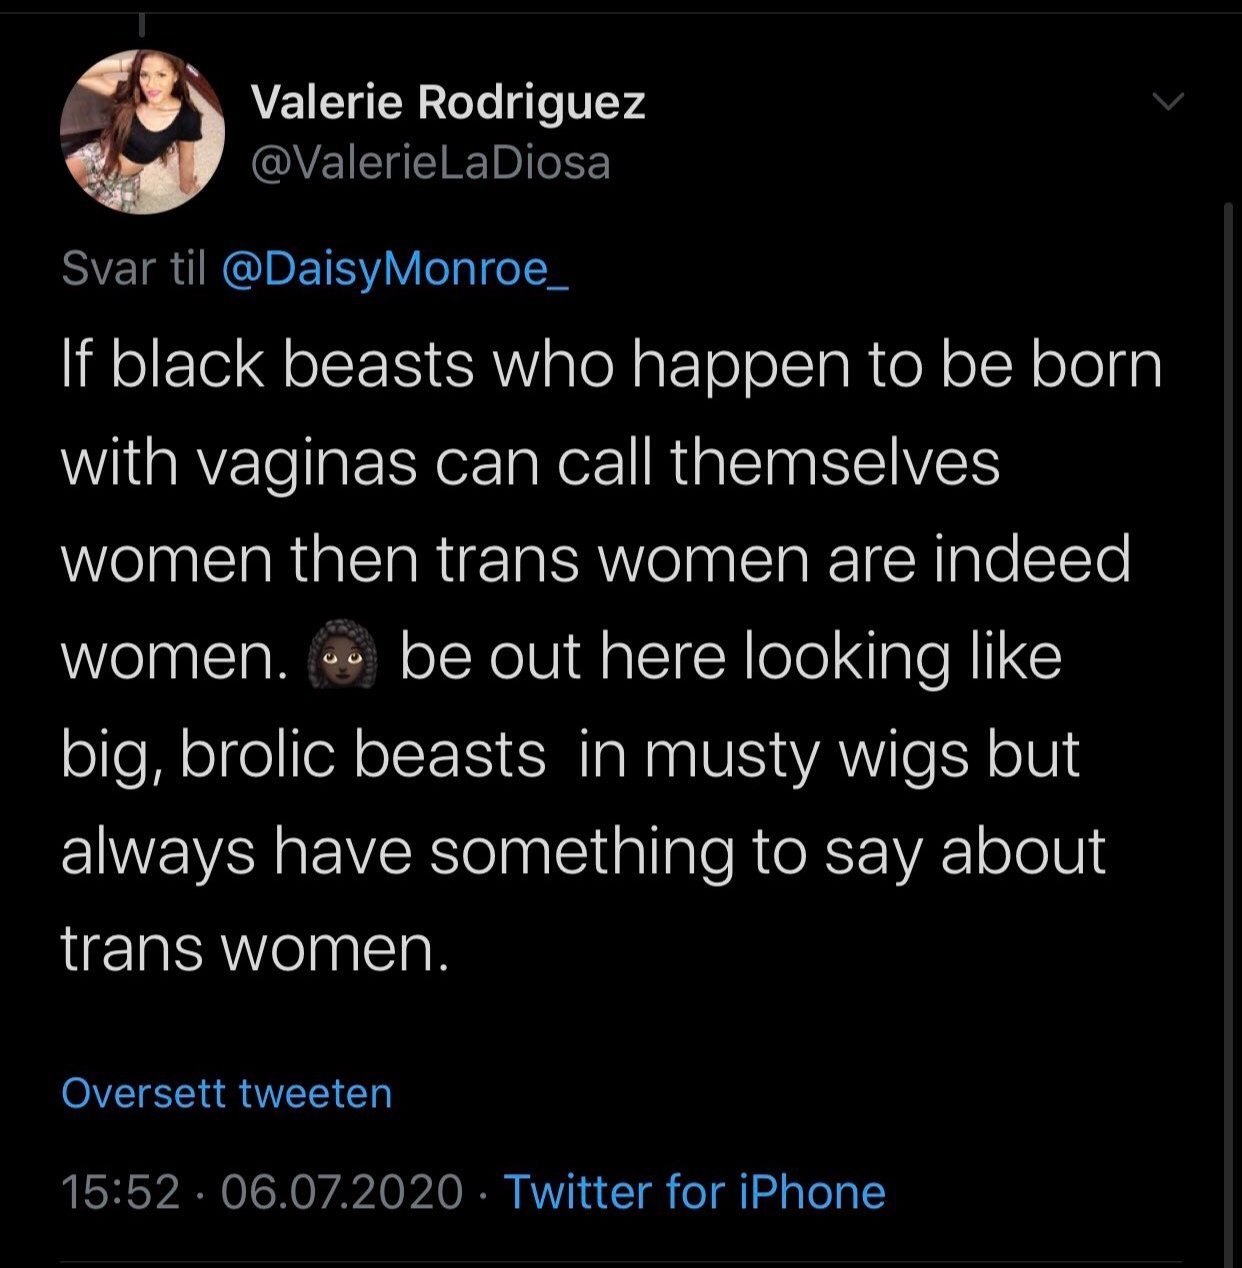The height and width of the screenshot is (1268, 1242).
Task: Click the tweet line starting 'always have something'
Action: (583, 852)
